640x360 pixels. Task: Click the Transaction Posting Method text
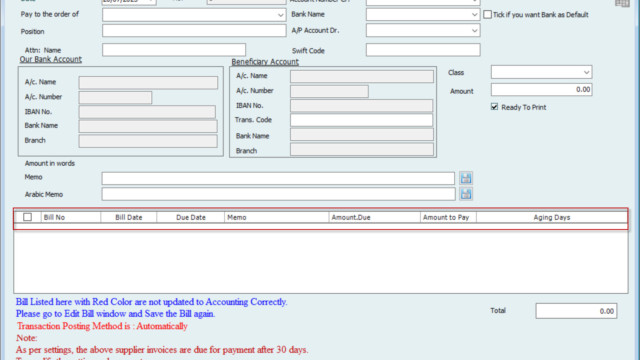pyautogui.click(x=102, y=326)
